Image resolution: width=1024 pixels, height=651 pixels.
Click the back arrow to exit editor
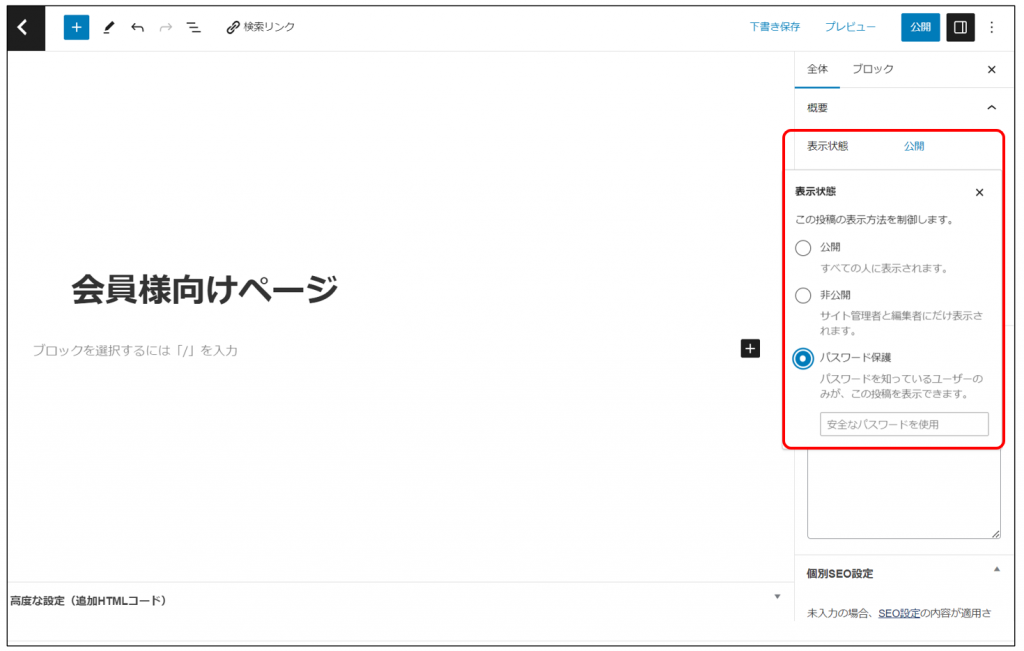pos(25,28)
